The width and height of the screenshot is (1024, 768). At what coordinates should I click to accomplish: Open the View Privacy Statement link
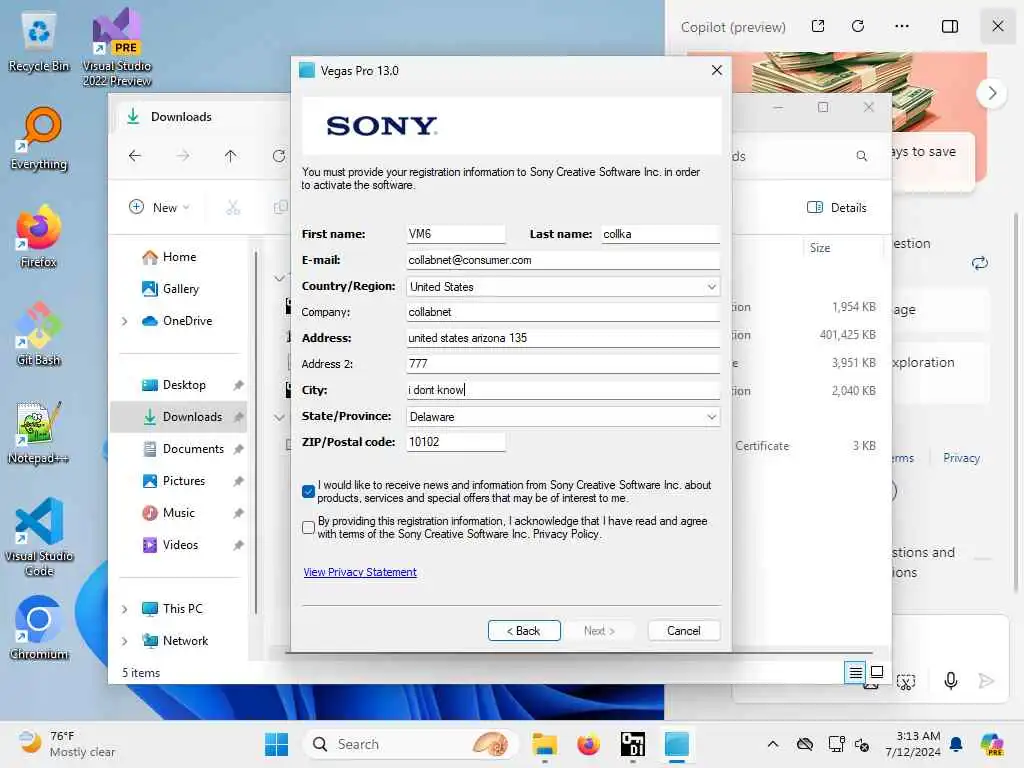coord(360,572)
